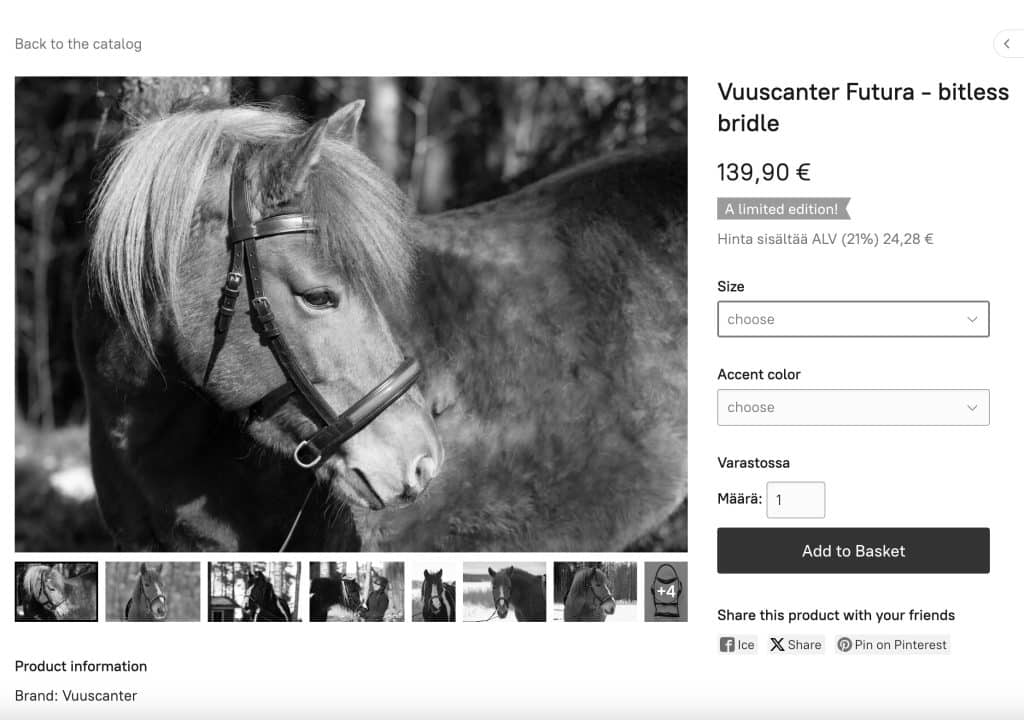Viewport: 1024px width, 720px height.
Task: Open third thumbnail with dark horse in forest
Action: (255, 591)
